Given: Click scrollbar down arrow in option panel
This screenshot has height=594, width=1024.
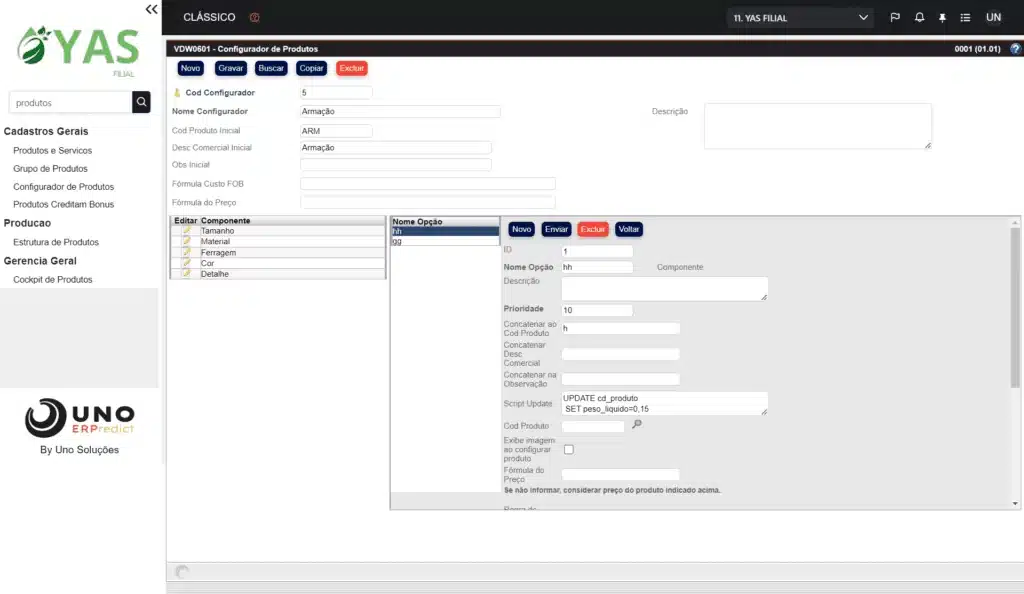Looking at the screenshot, I should click(x=1015, y=504).
